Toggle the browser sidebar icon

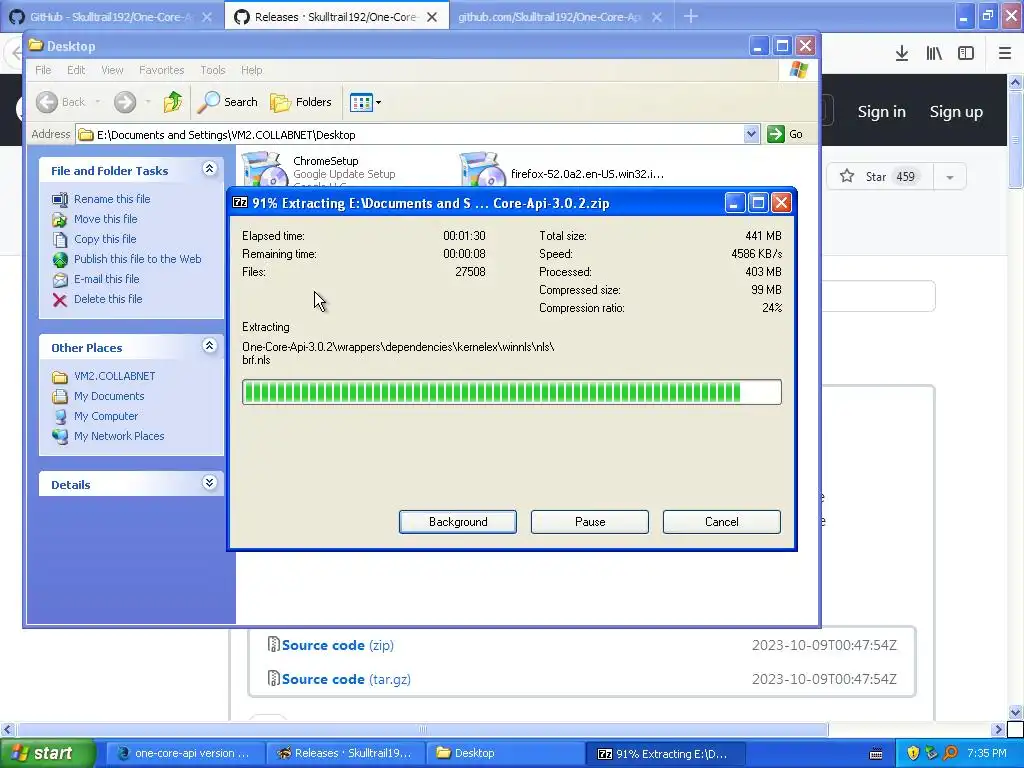(x=966, y=54)
